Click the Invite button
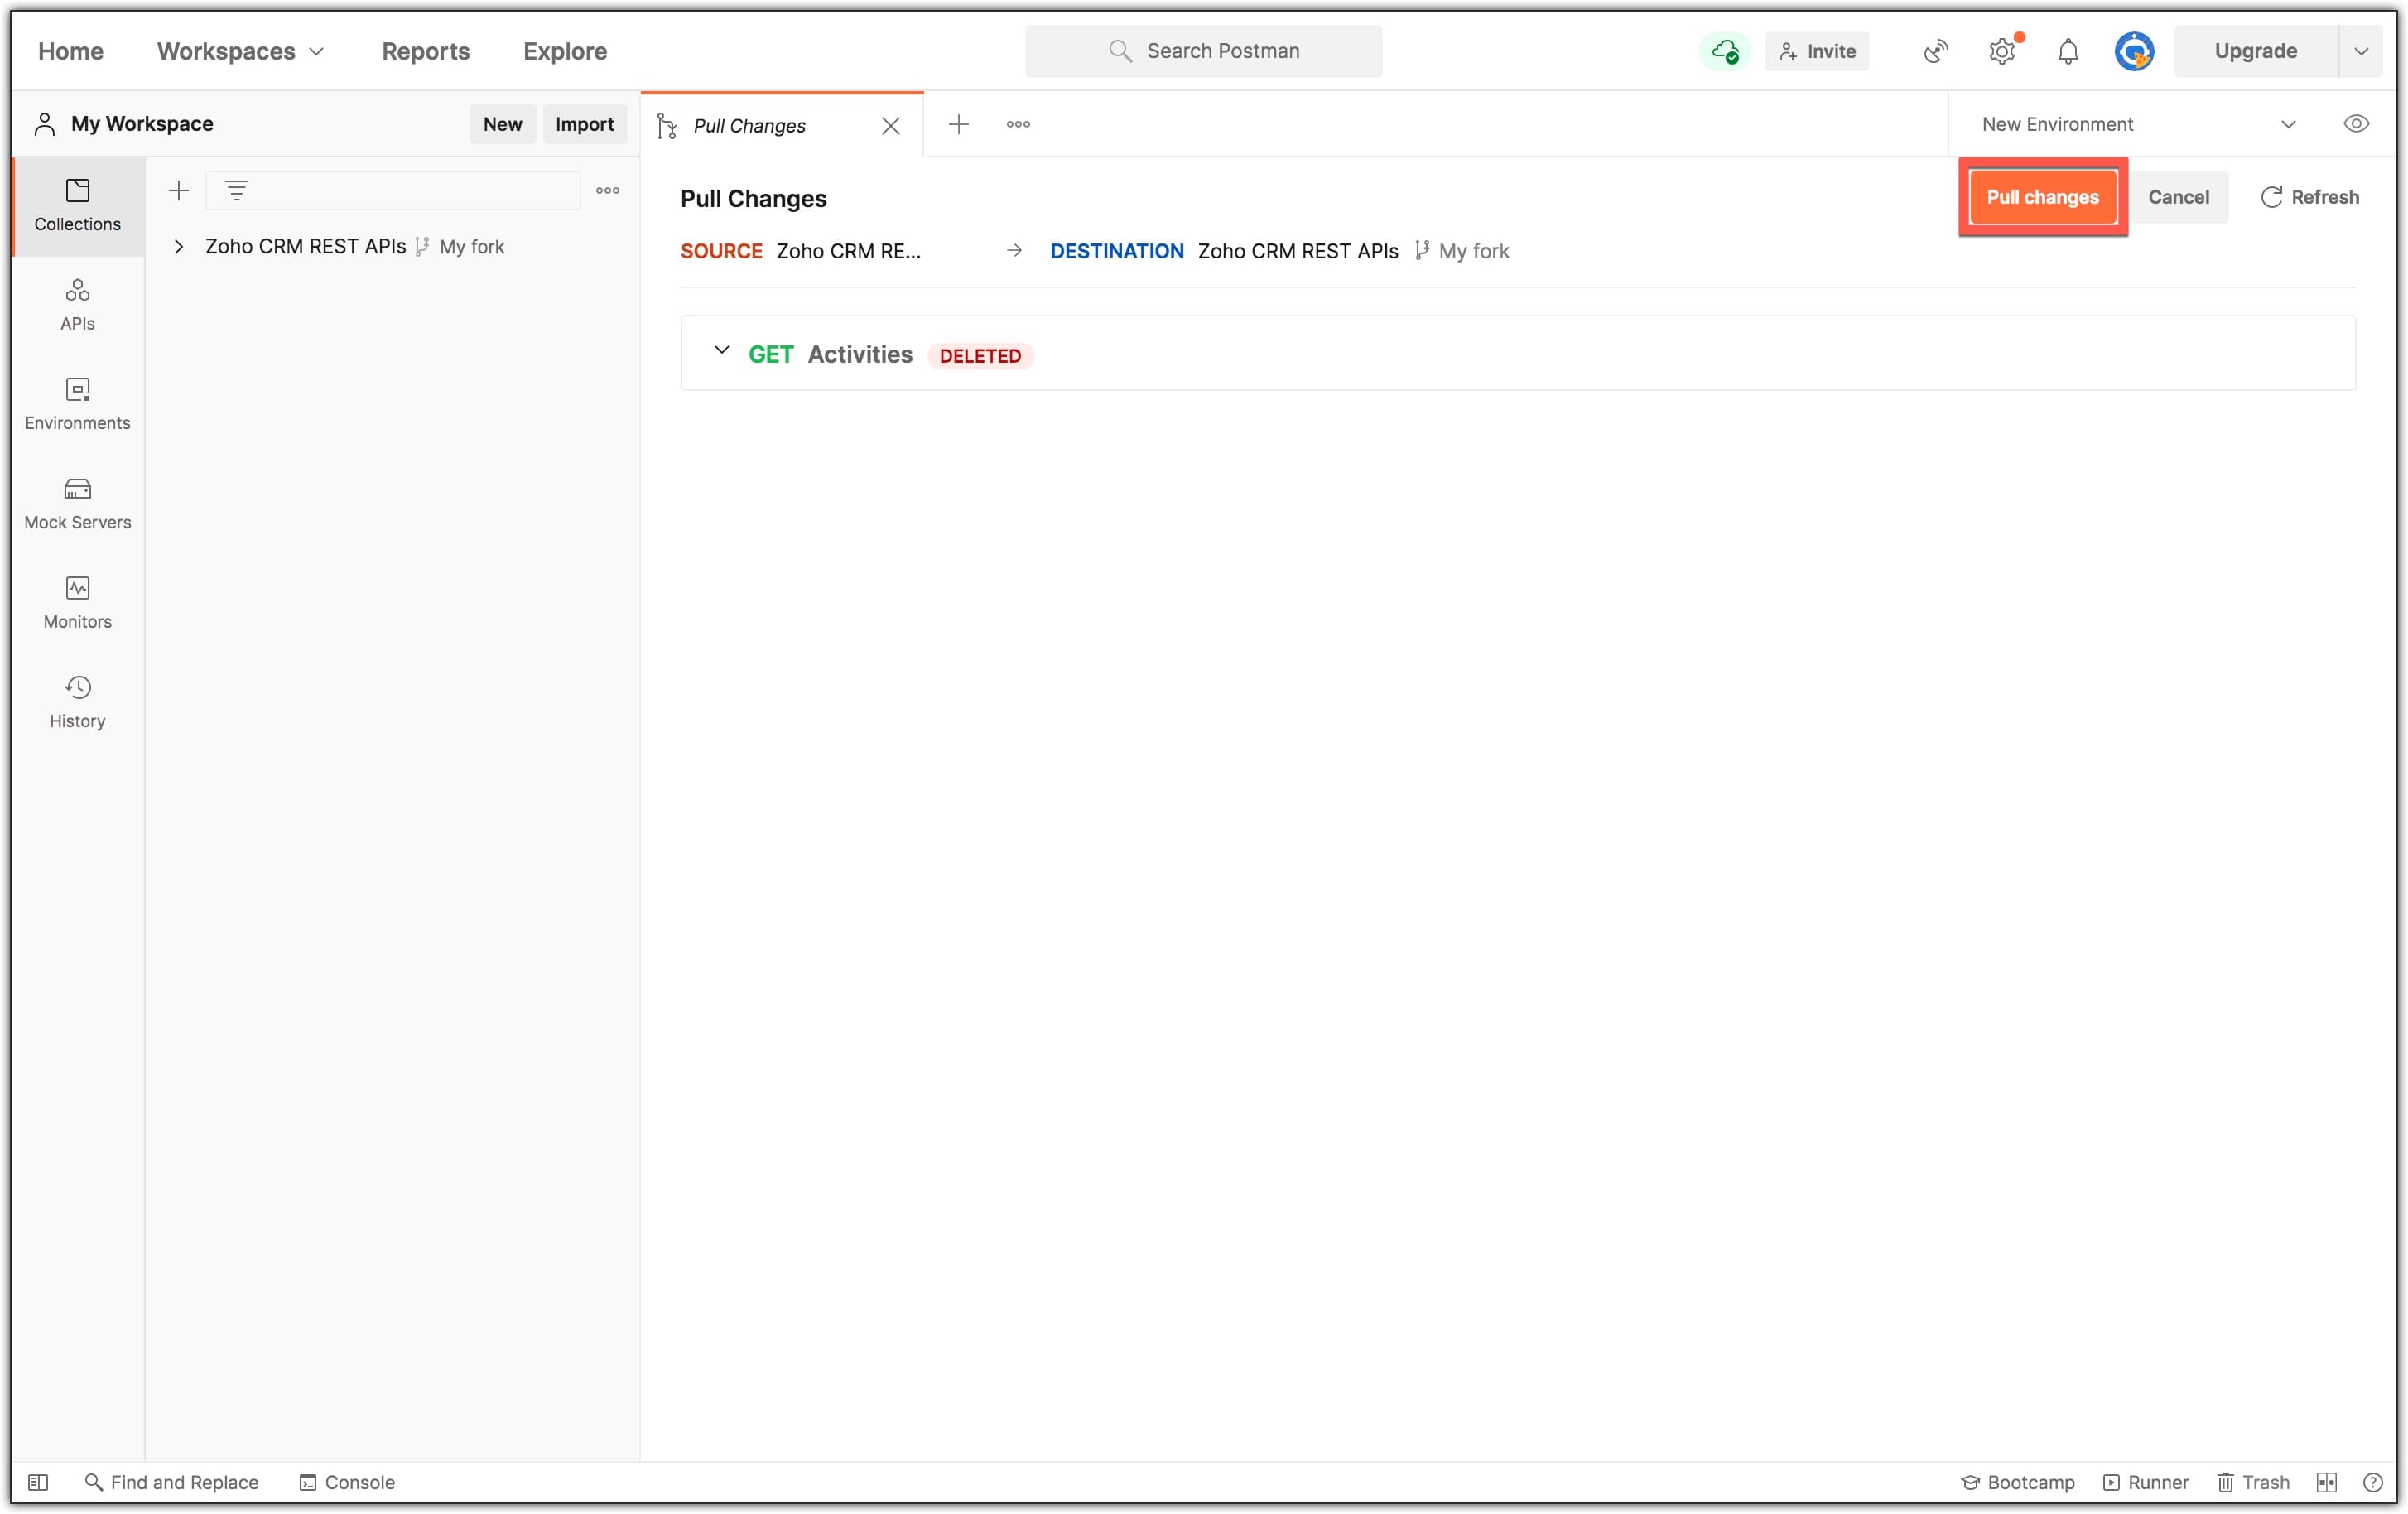 point(1818,51)
